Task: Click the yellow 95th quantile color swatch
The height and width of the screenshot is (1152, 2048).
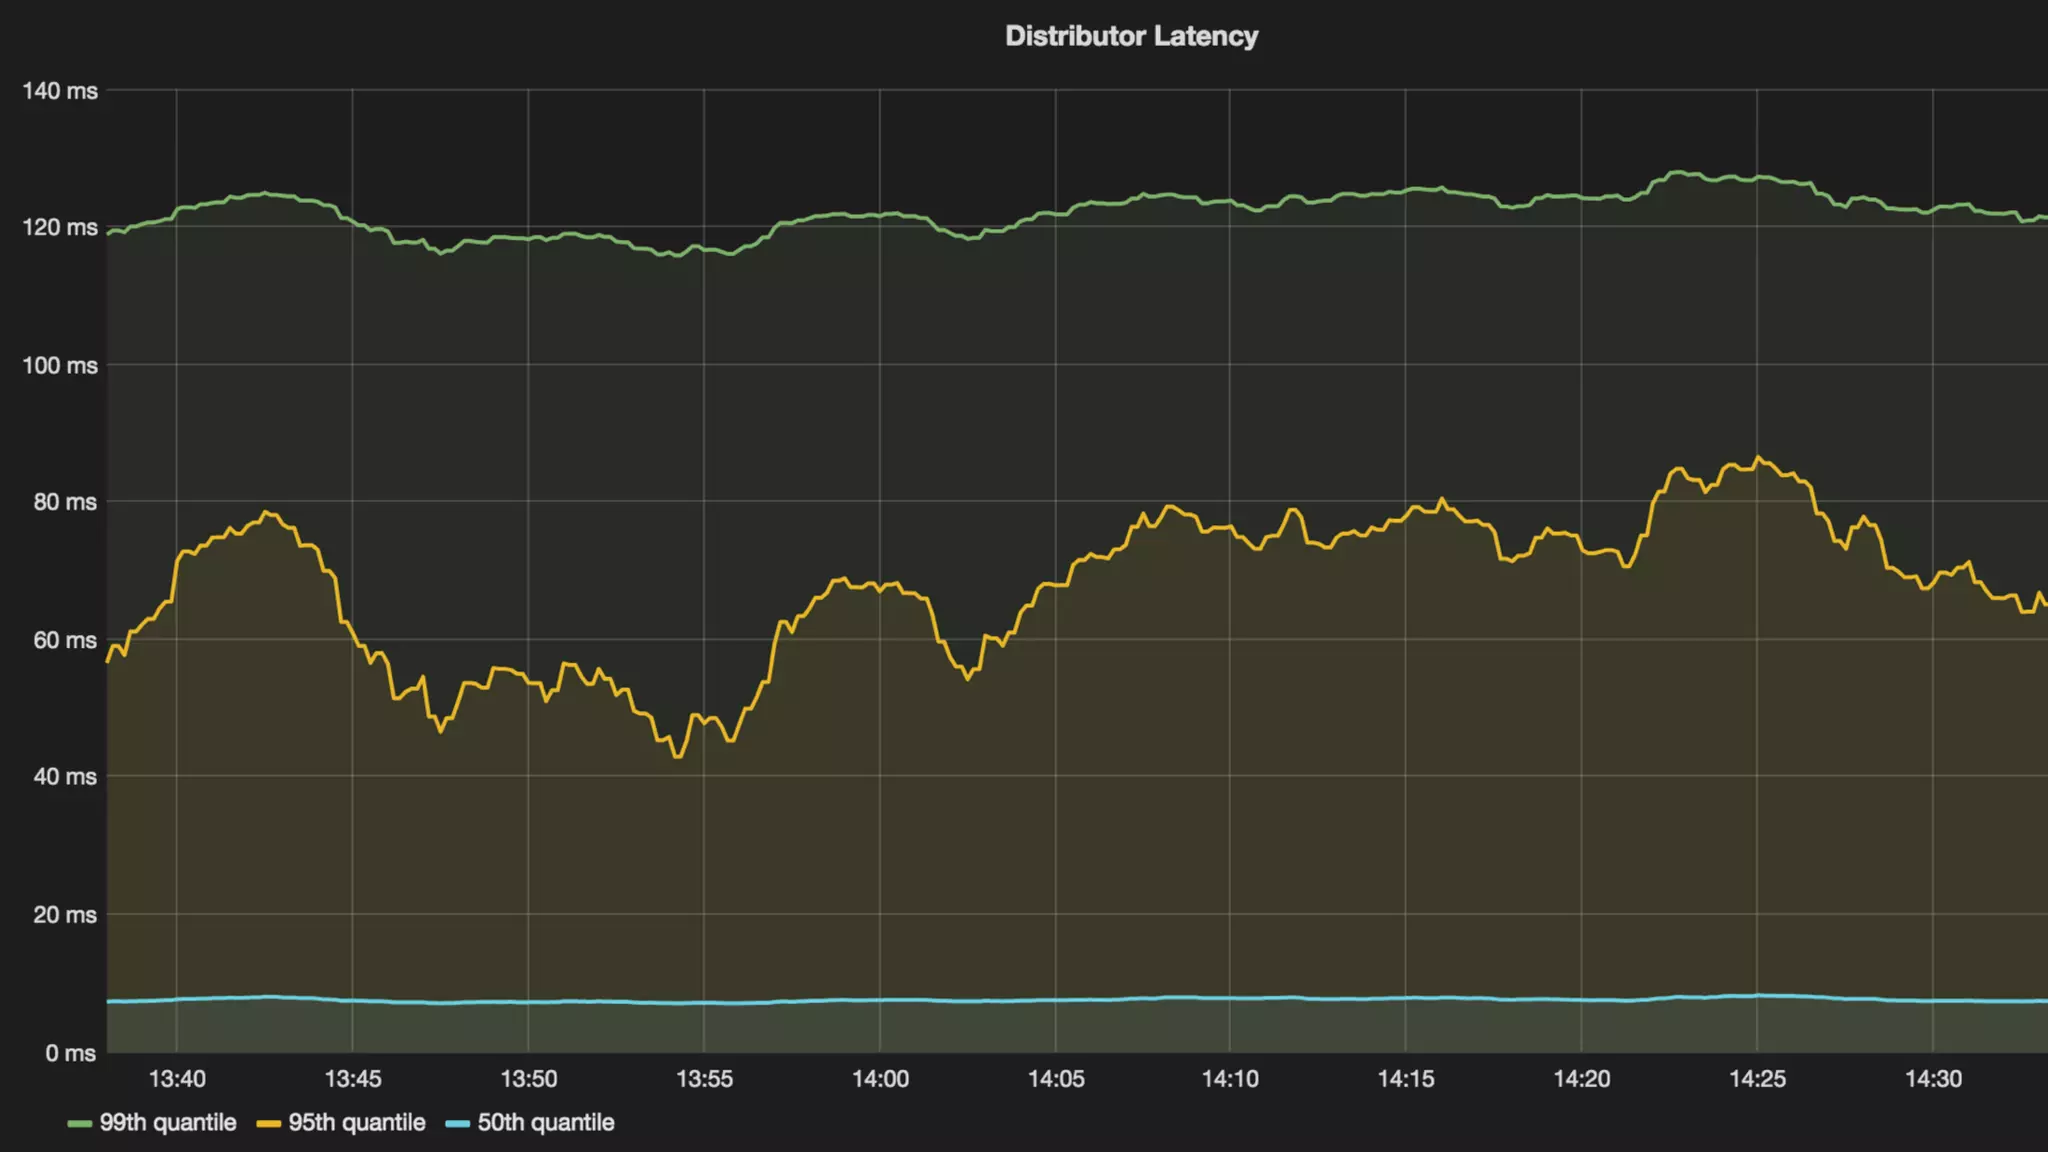Action: click(x=268, y=1124)
